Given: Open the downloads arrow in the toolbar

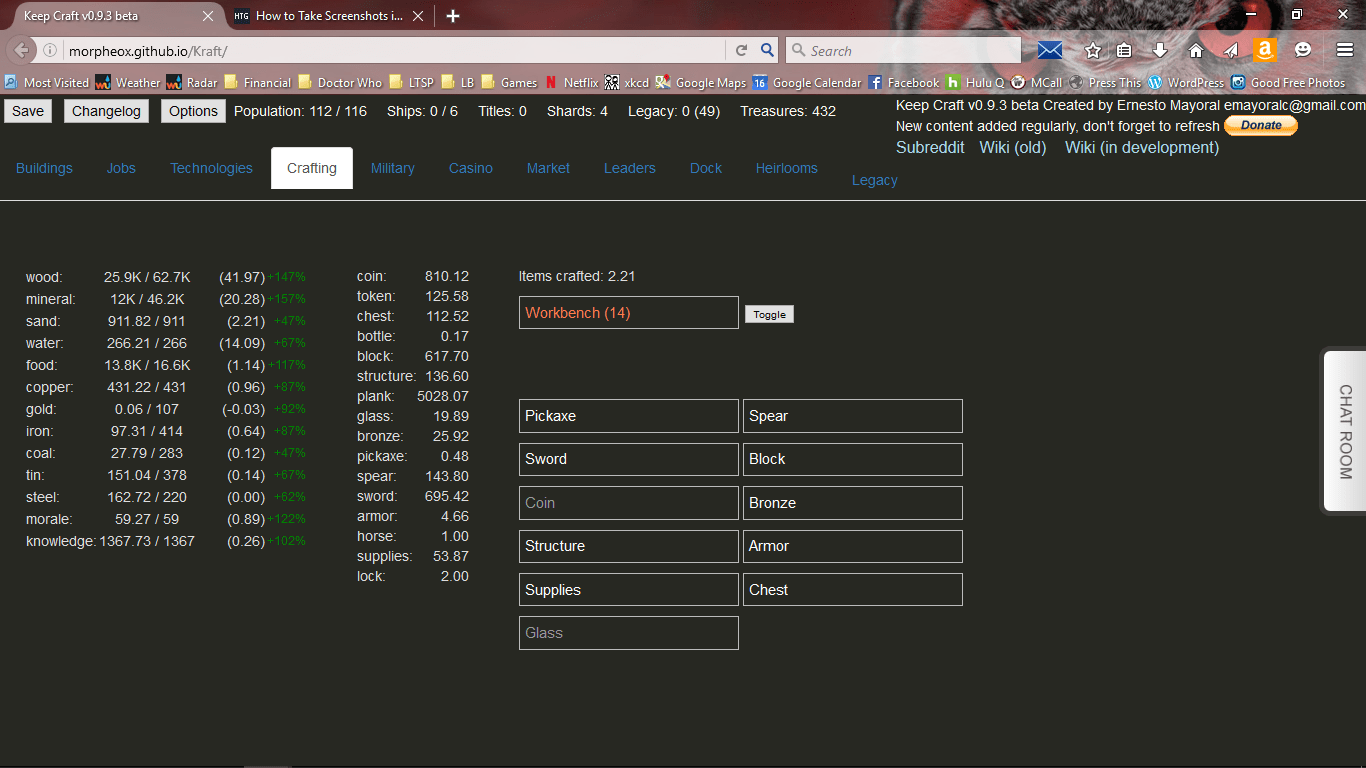Looking at the screenshot, I should coord(1160,50).
